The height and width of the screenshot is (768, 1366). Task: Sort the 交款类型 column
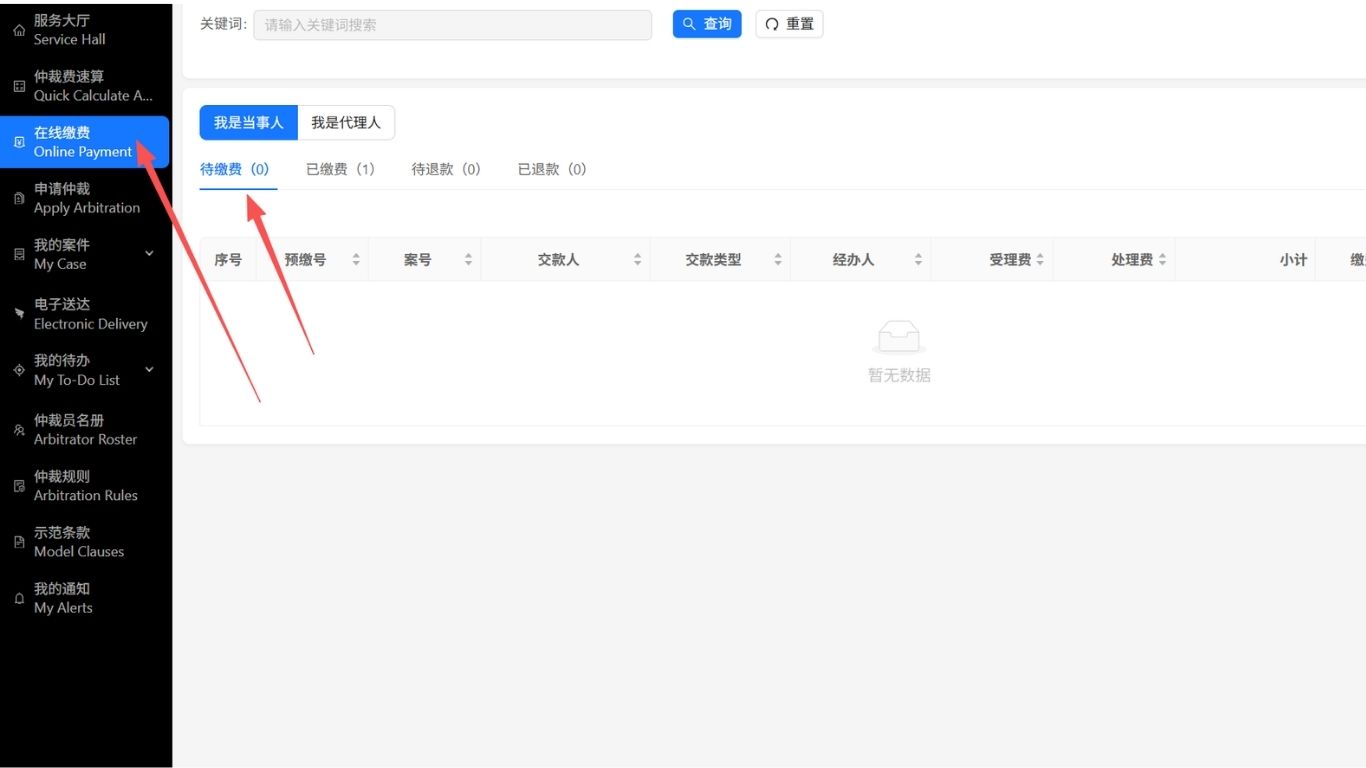778,260
